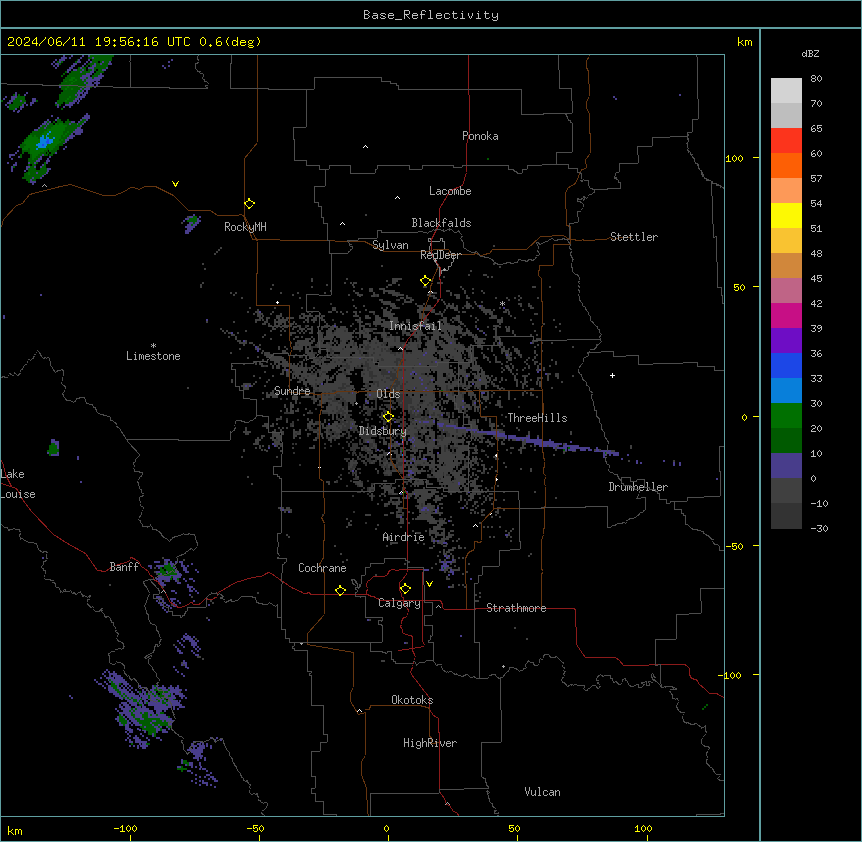Click the Okotoks city label
The height and width of the screenshot is (842, 862).
pyautogui.click(x=412, y=700)
